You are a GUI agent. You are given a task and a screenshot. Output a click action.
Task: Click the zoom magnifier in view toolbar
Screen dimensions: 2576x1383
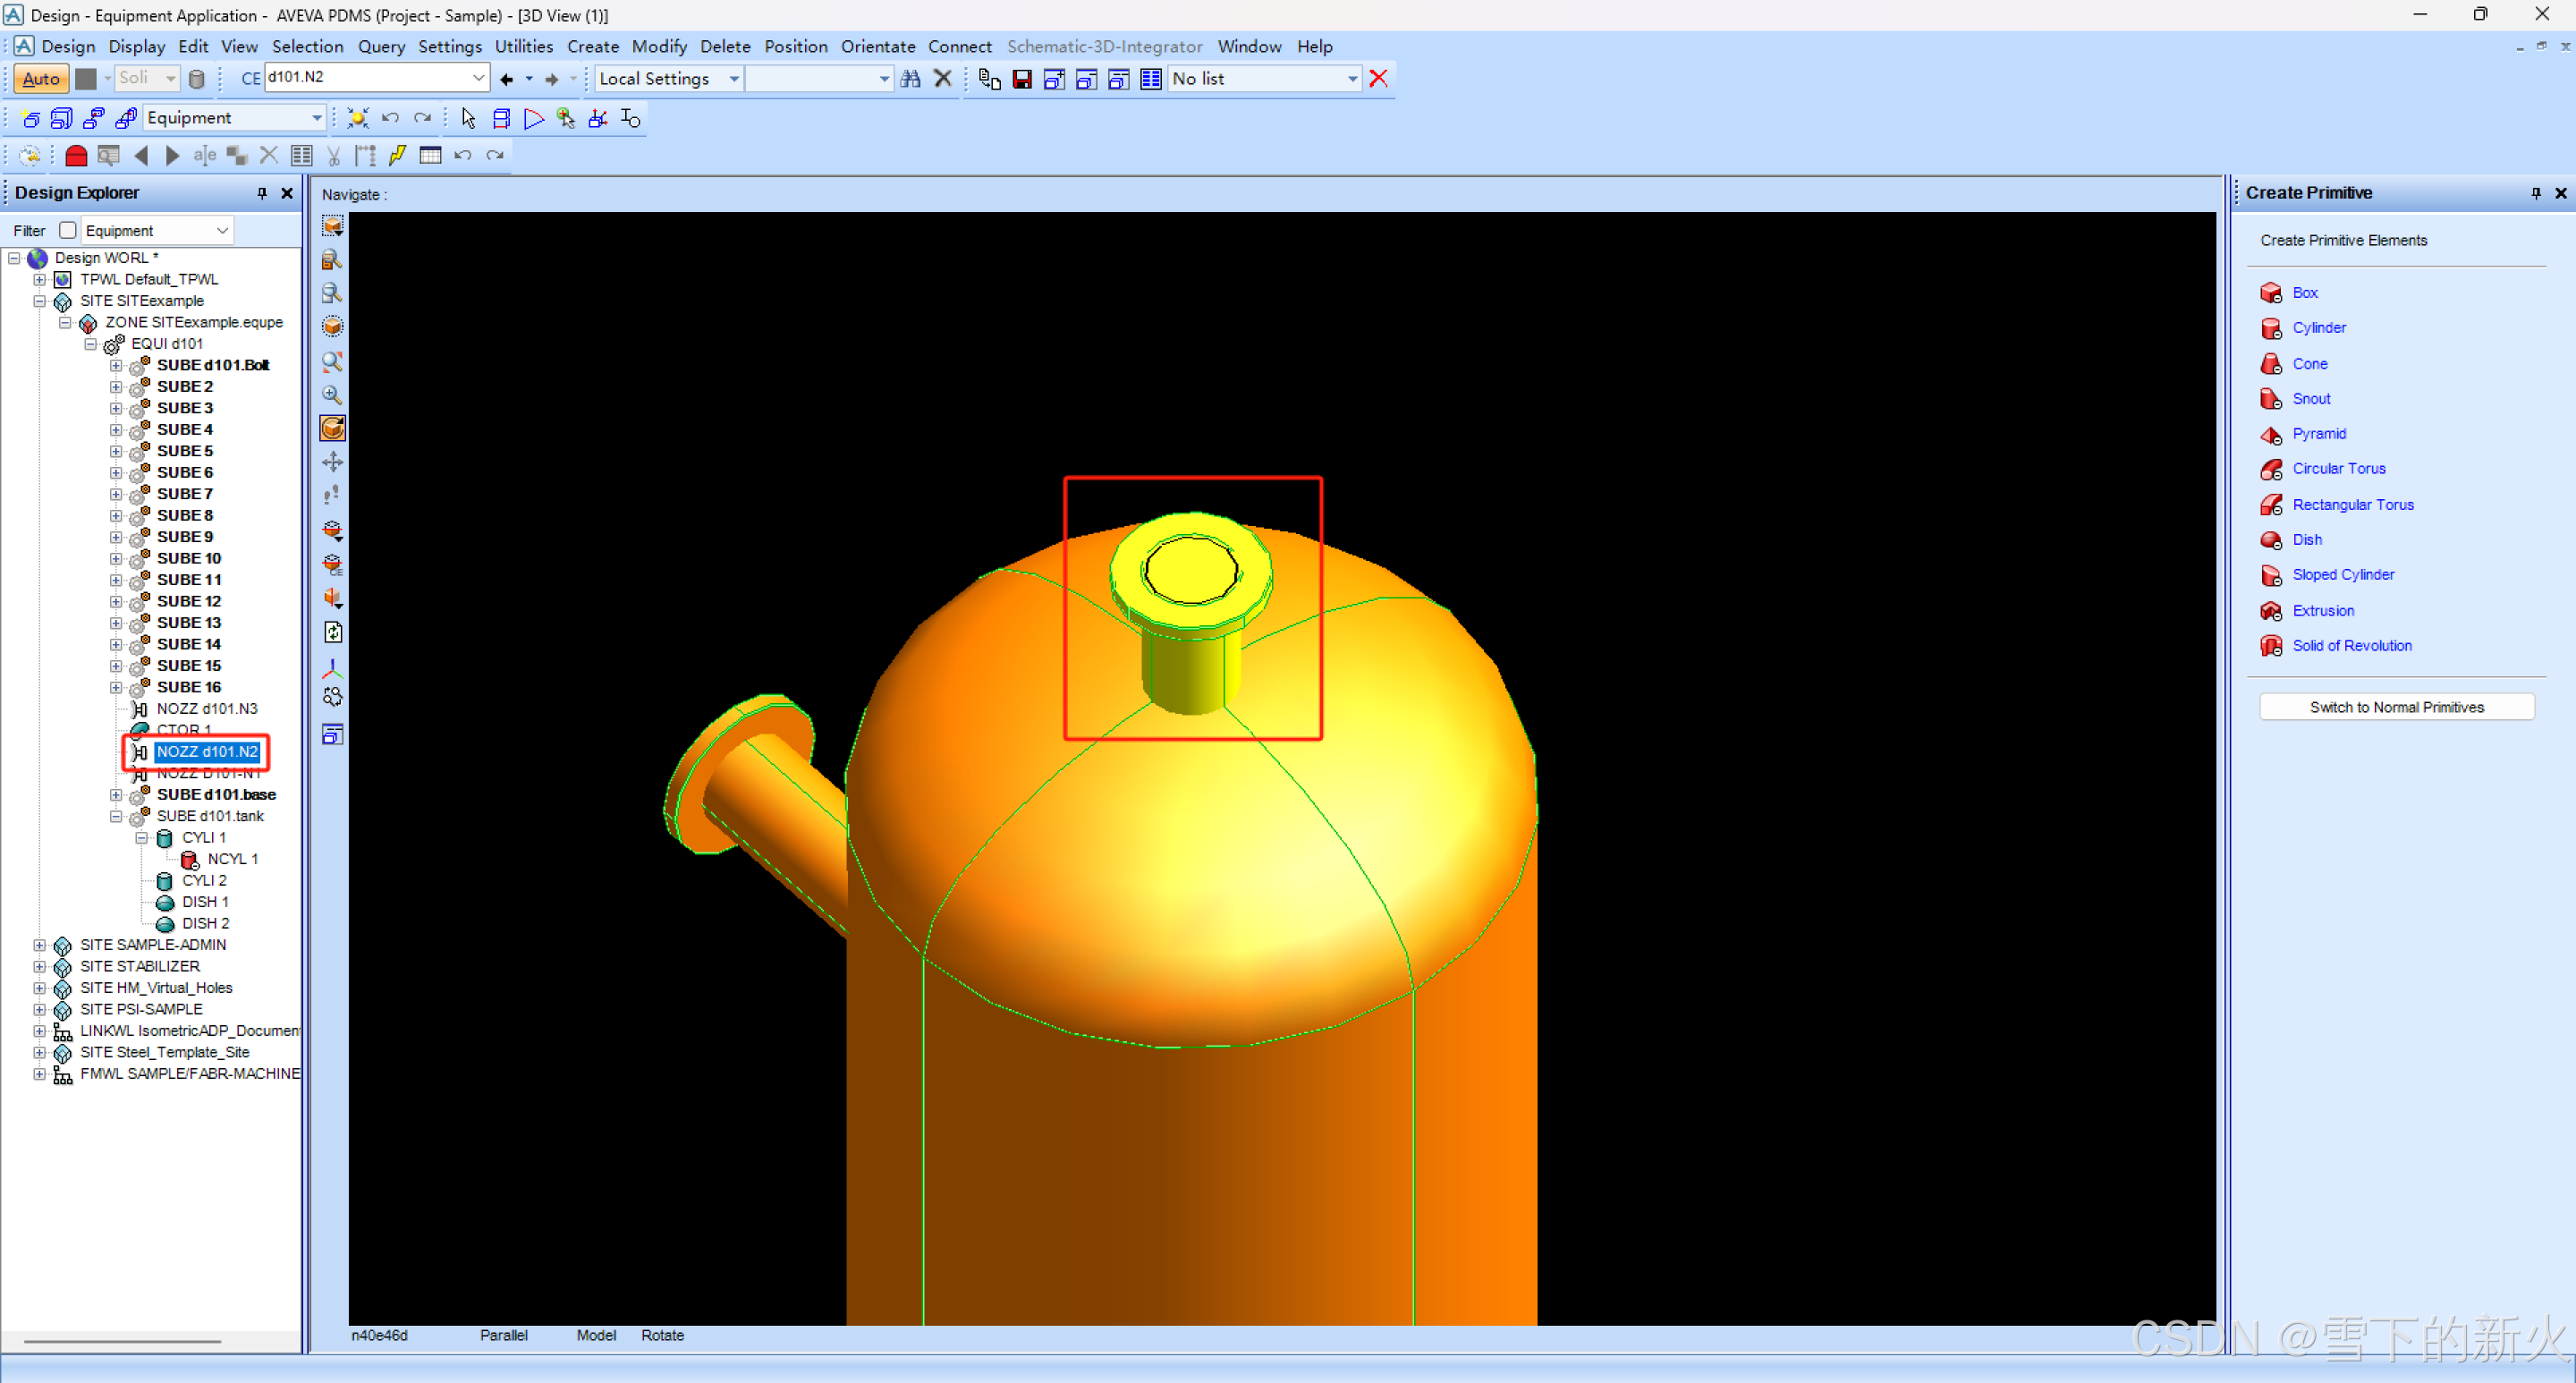click(x=333, y=395)
